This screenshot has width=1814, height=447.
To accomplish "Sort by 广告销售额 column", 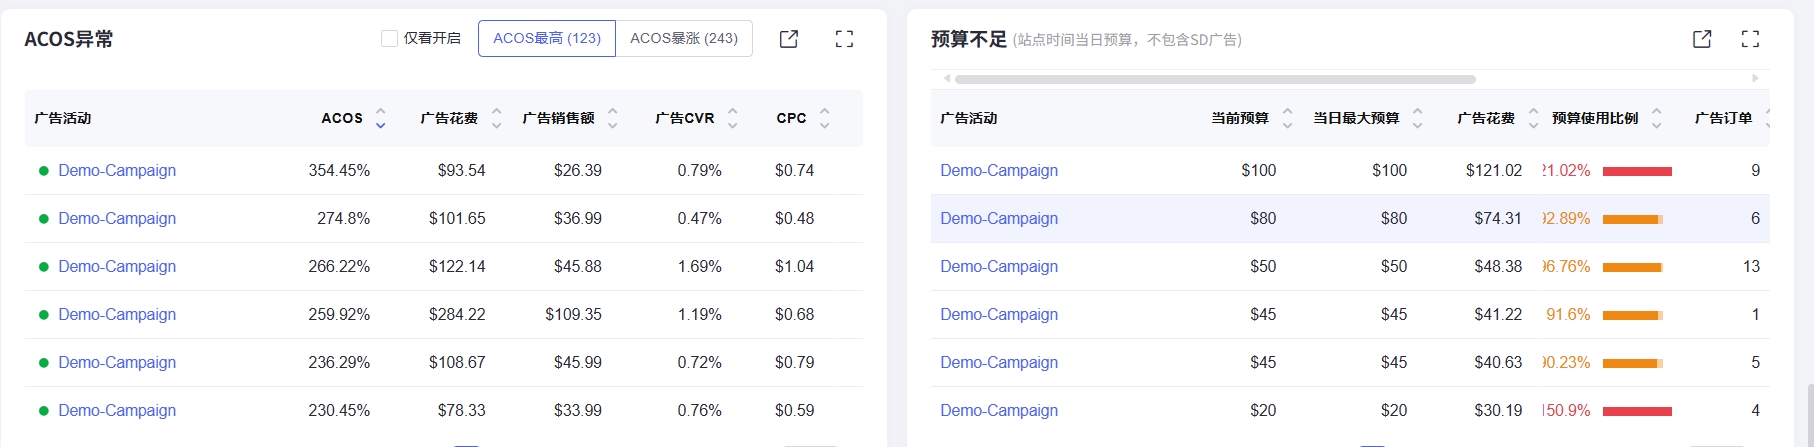I will point(612,118).
